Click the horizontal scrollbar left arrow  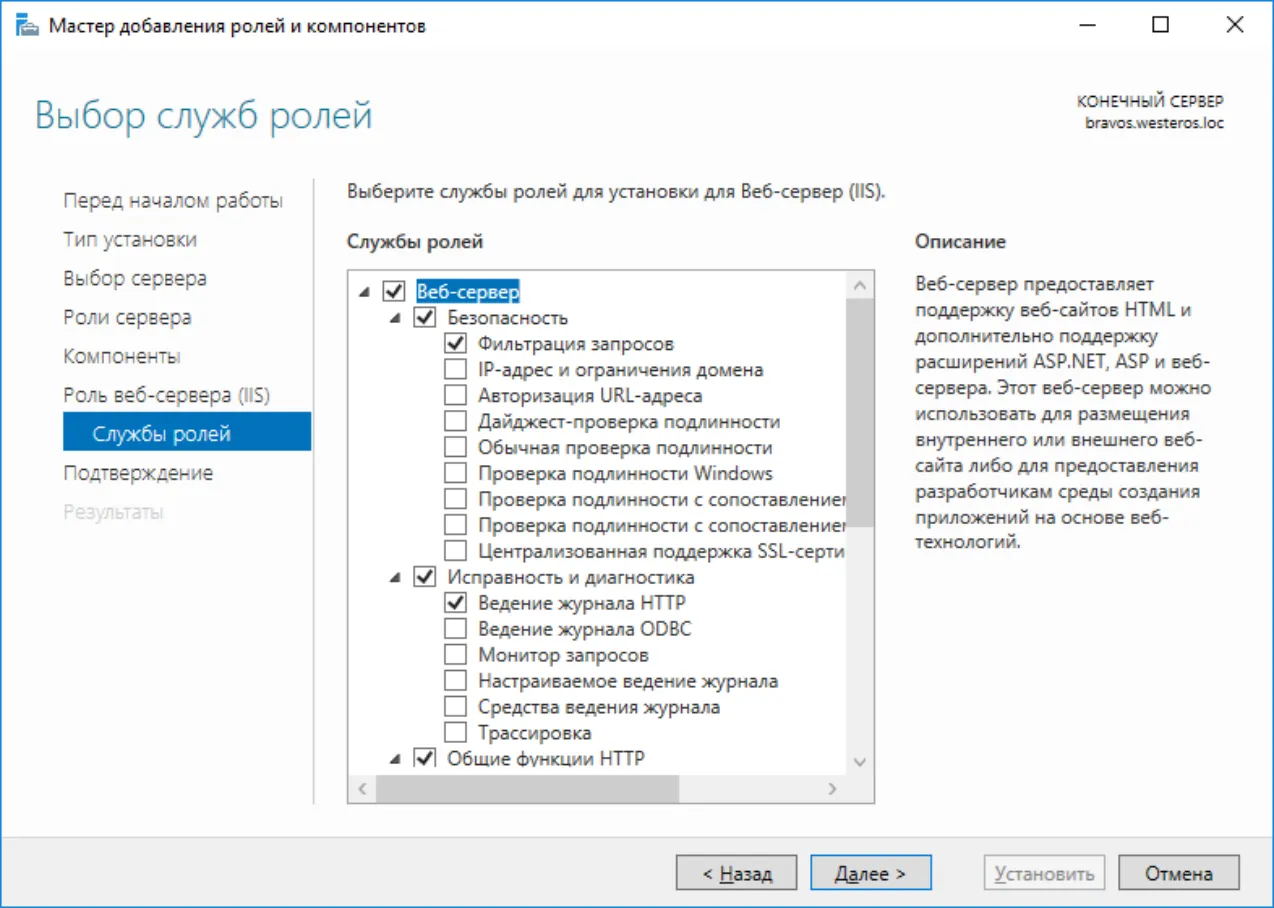(x=362, y=789)
